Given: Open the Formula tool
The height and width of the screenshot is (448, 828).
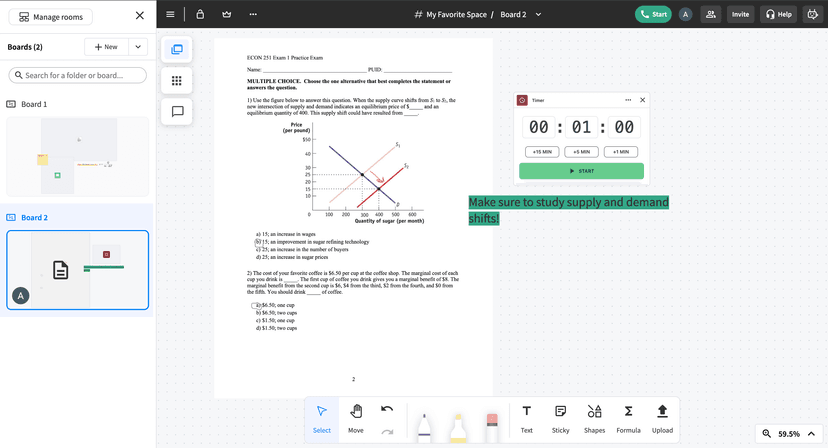Looking at the screenshot, I should click(628, 418).
